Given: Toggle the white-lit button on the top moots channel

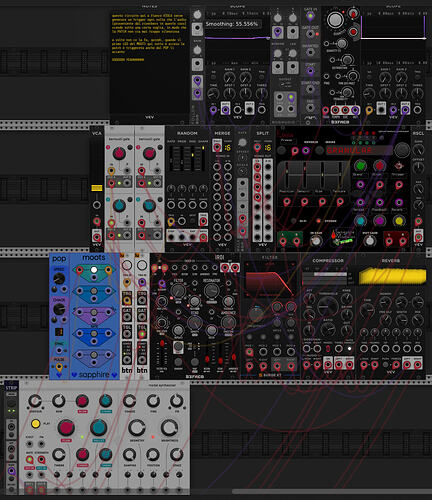Looking at the screenshot, I should click(94, 270).
